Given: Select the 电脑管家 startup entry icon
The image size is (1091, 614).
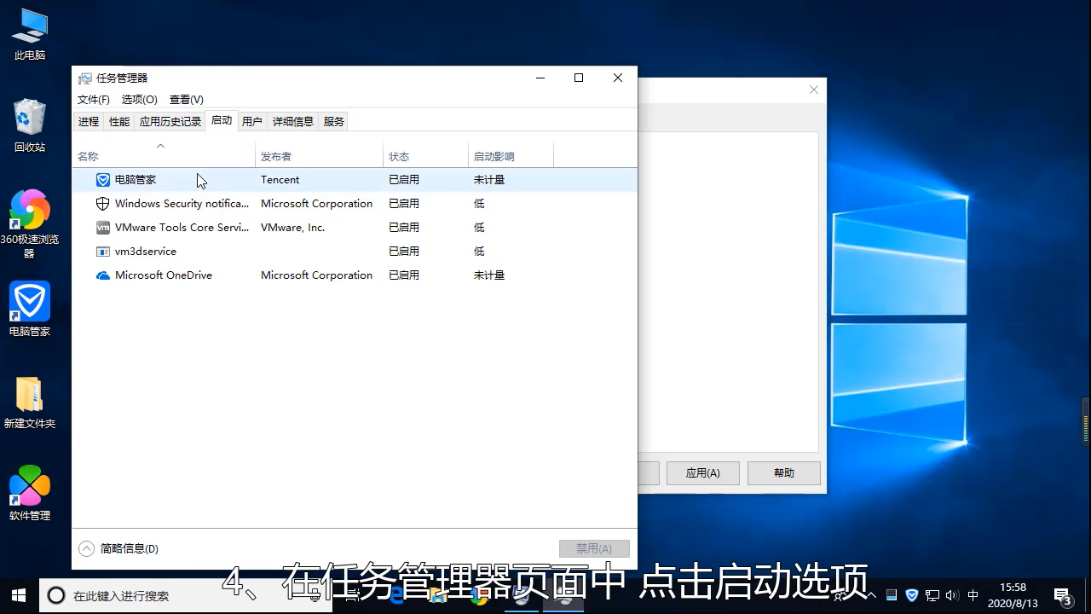Looking at the screenshot, I should [102, 180].
